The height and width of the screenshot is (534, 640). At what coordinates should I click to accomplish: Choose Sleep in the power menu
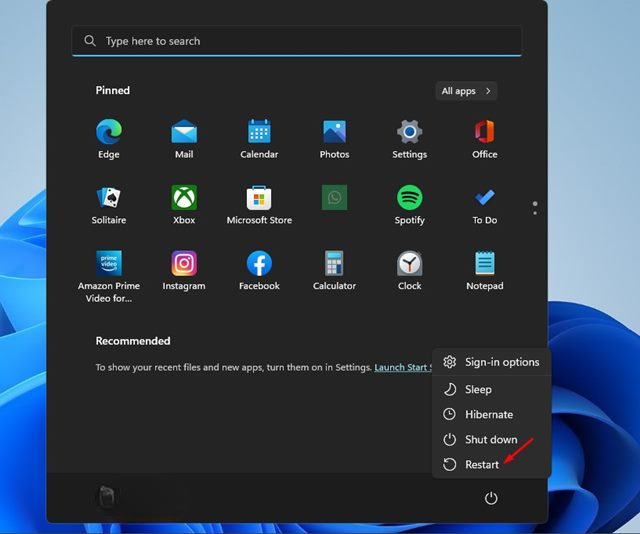pyautogui.click(x=491, y=389)
